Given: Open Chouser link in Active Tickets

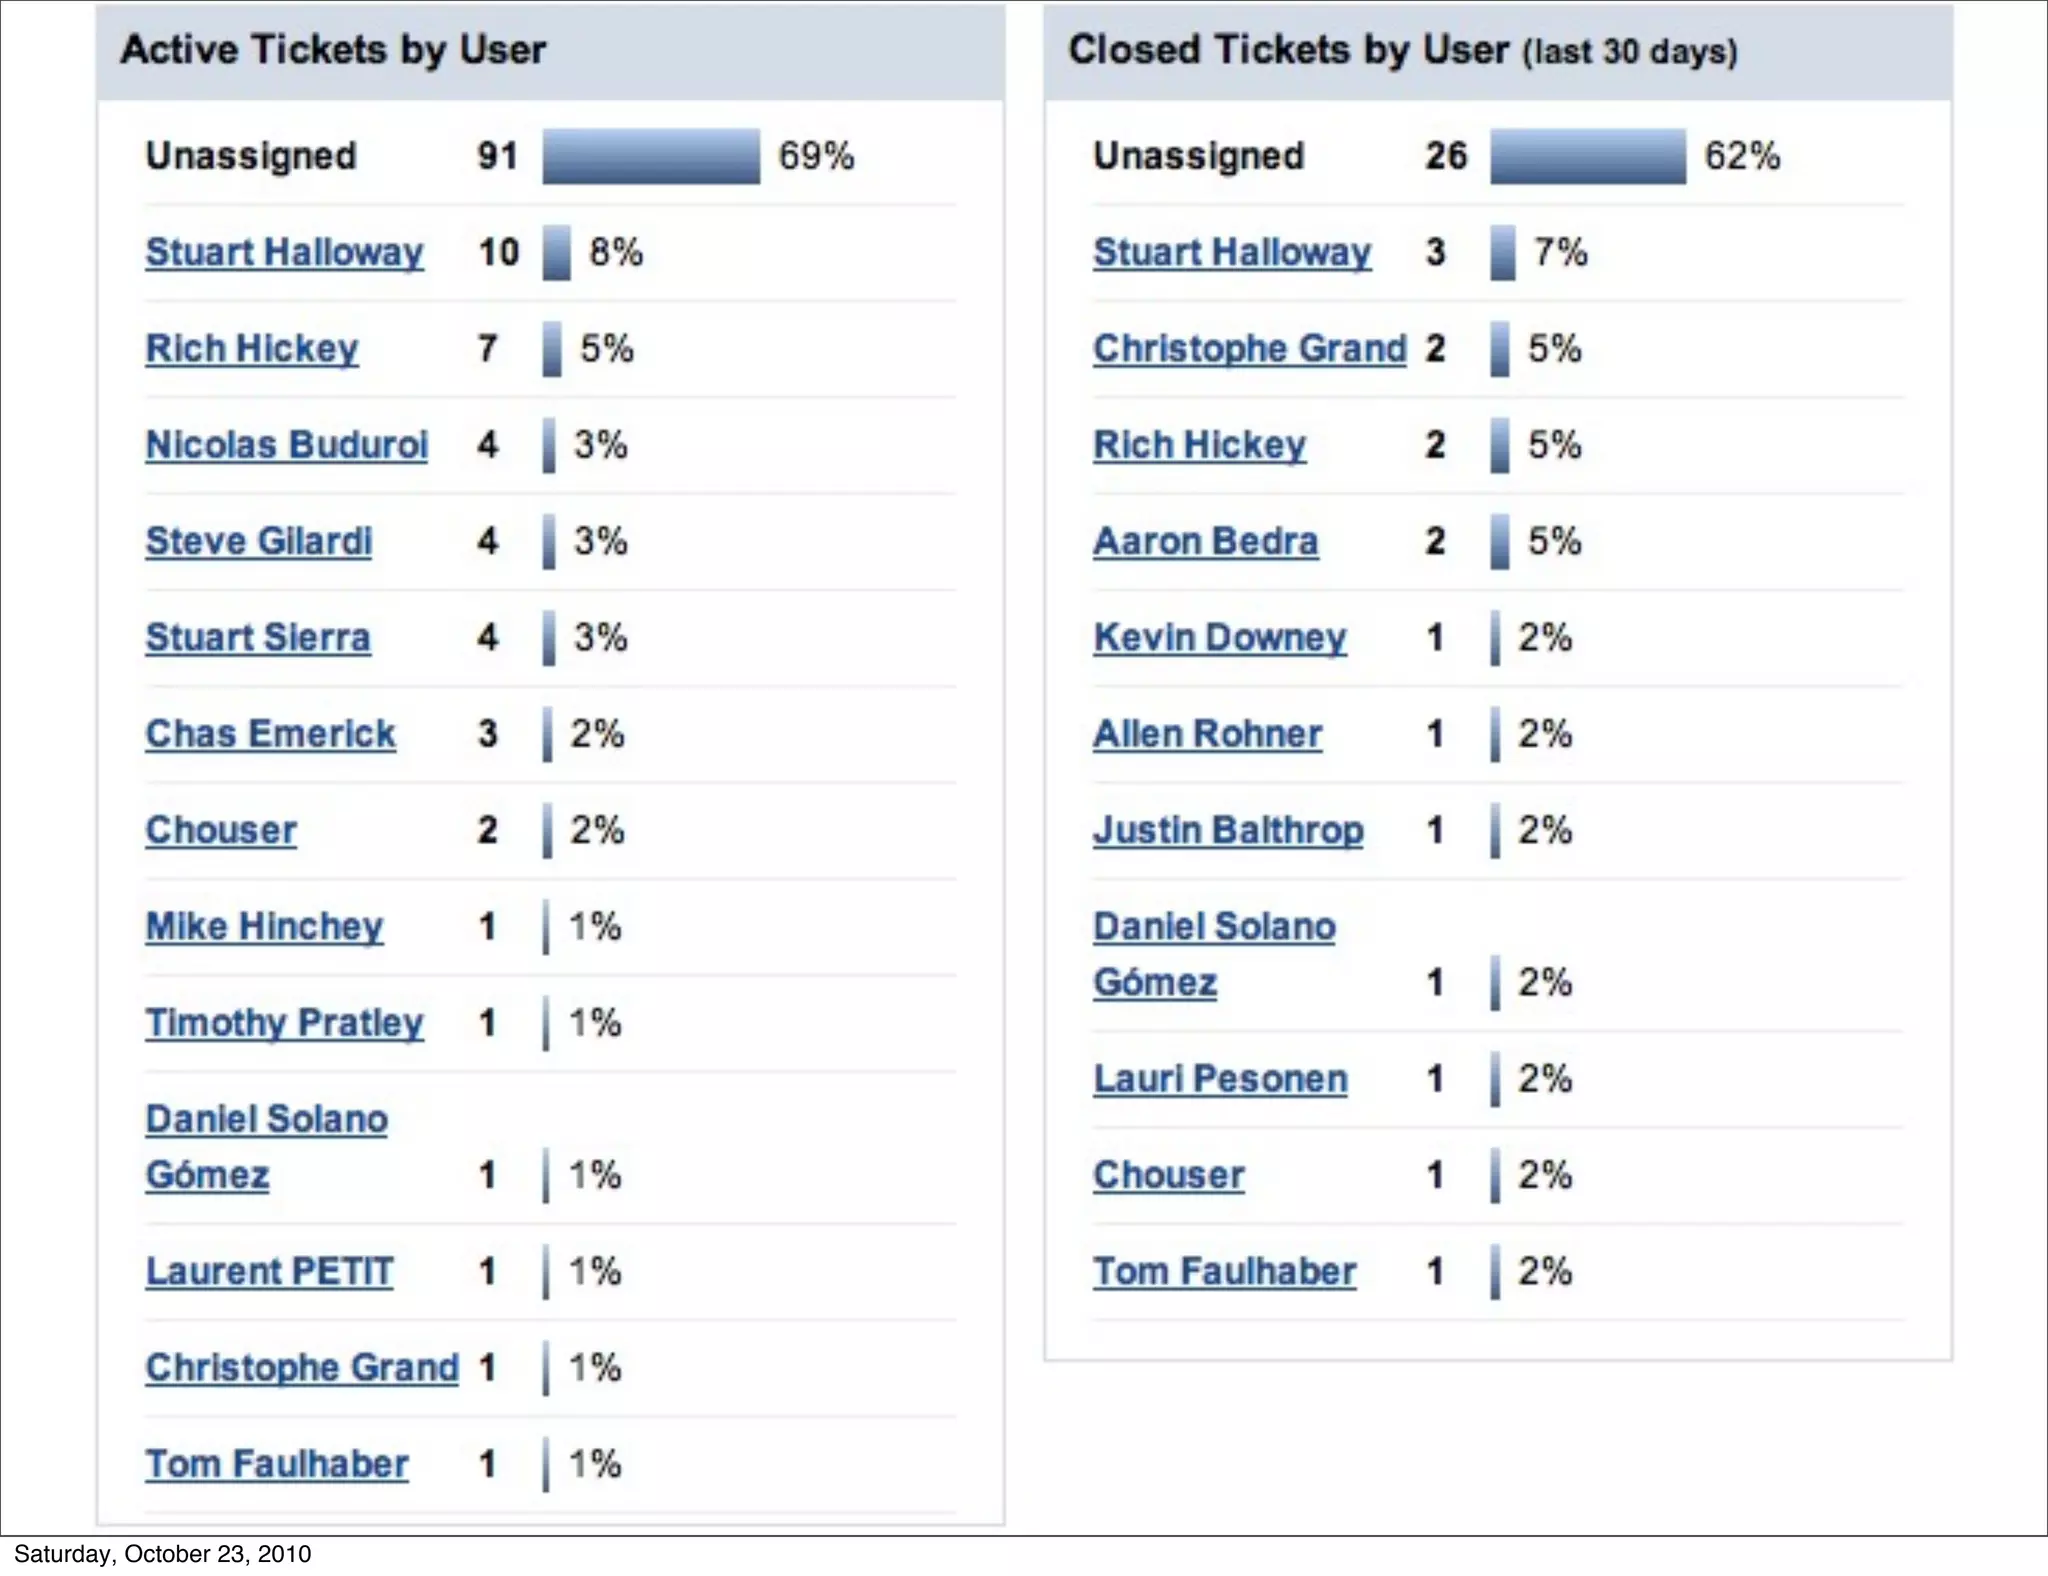Looking at the screenshot, I should pos(221,830).
